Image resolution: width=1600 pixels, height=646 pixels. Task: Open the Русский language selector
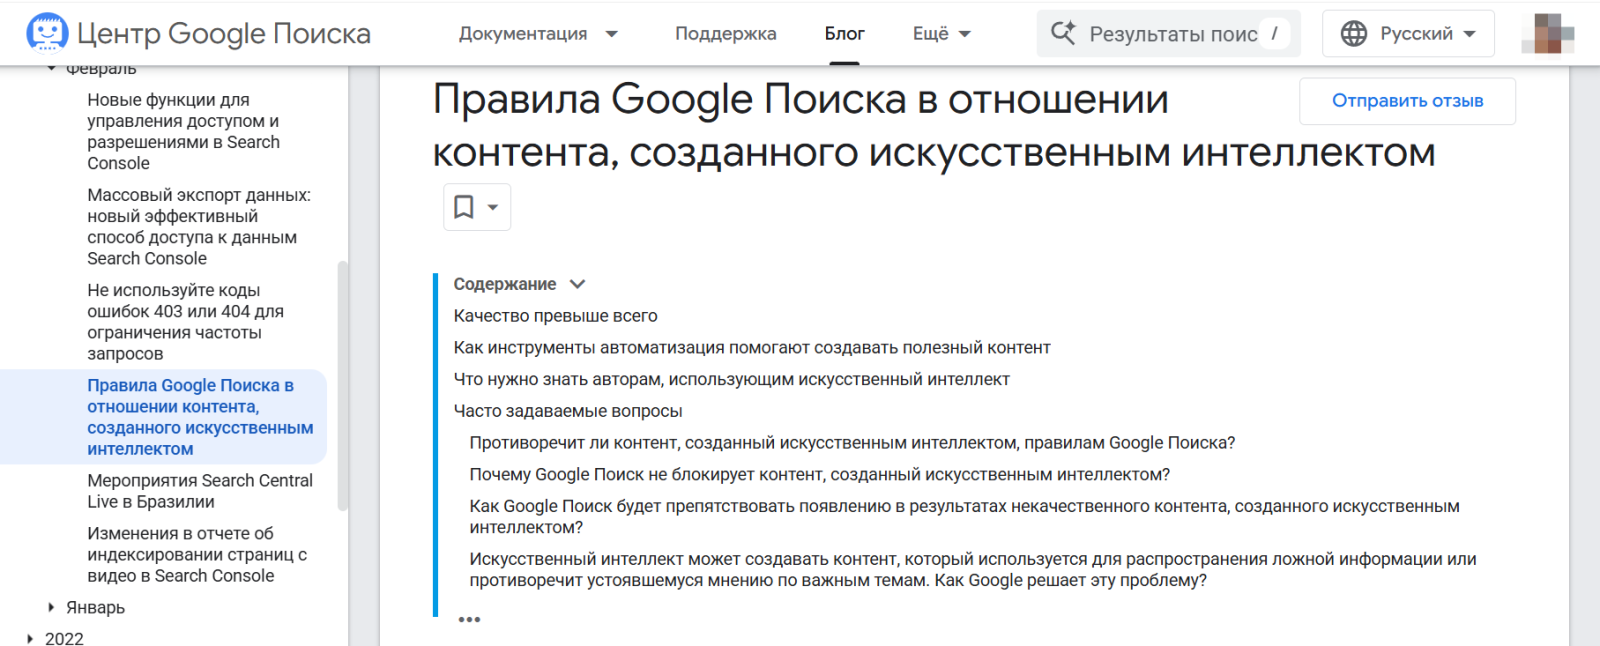[x=1408, y=34]
